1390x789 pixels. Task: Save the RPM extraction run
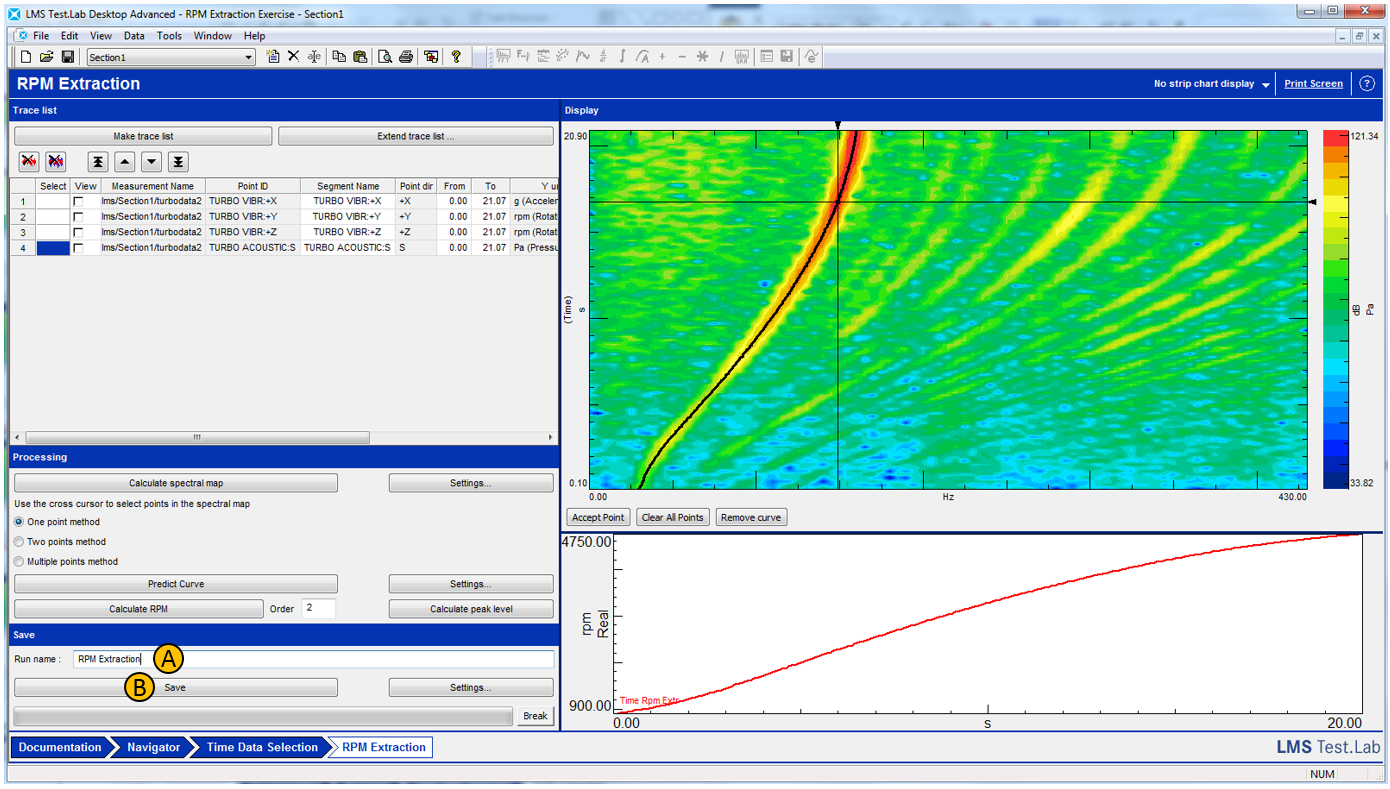pos(176,688)
